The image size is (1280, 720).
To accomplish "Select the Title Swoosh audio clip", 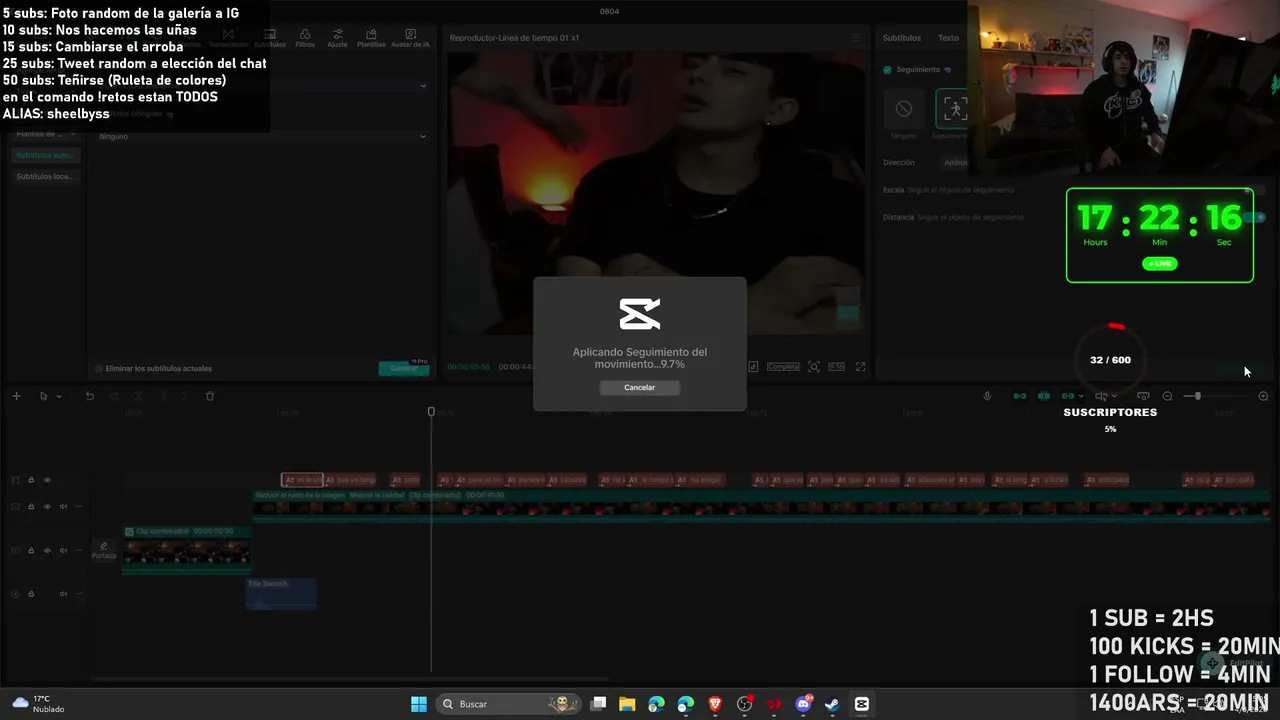I will (x=281, y=593).
